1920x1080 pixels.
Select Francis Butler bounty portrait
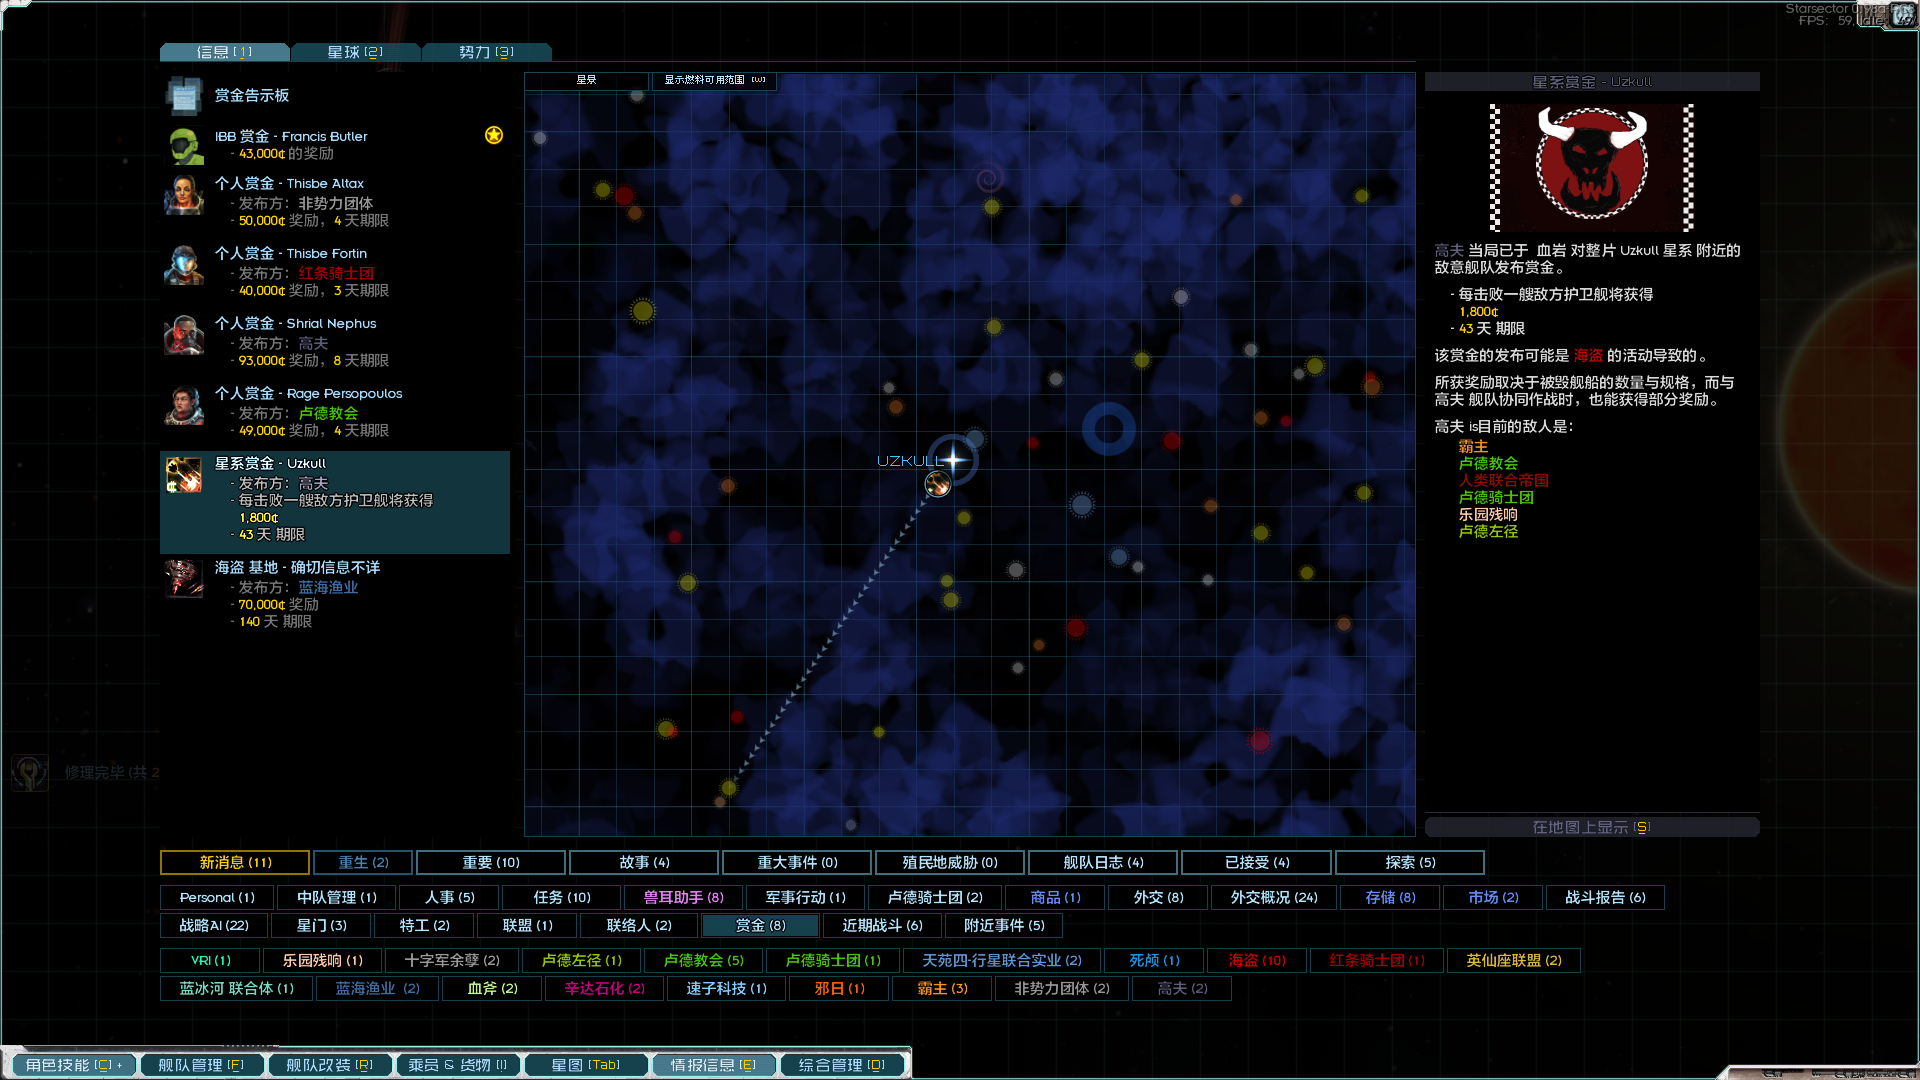(x=184, y=146)
